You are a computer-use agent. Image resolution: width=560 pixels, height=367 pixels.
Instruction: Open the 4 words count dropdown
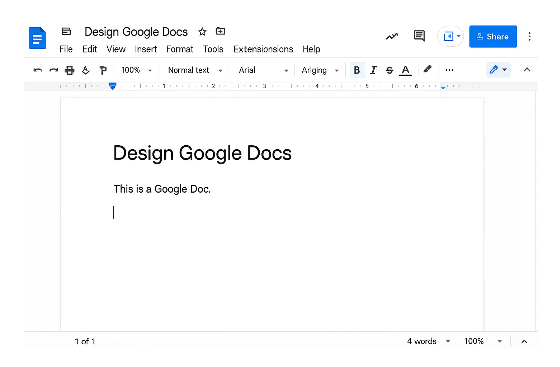point(428,342)
